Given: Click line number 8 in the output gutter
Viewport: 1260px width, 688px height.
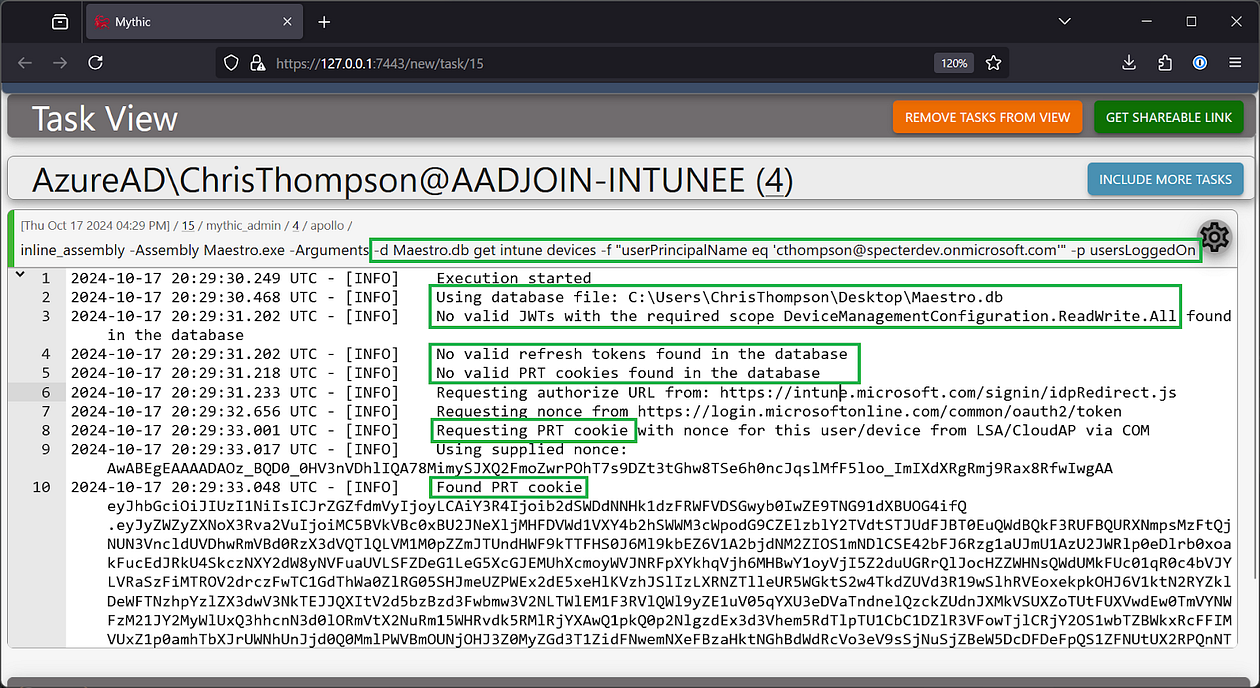Looking at the screenshot, I should point(45,430).
